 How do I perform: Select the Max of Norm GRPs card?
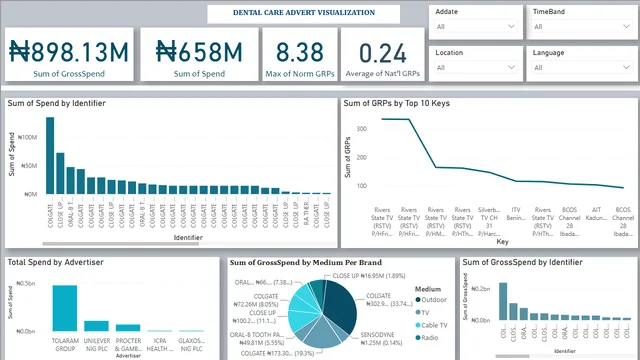[300, 54]
